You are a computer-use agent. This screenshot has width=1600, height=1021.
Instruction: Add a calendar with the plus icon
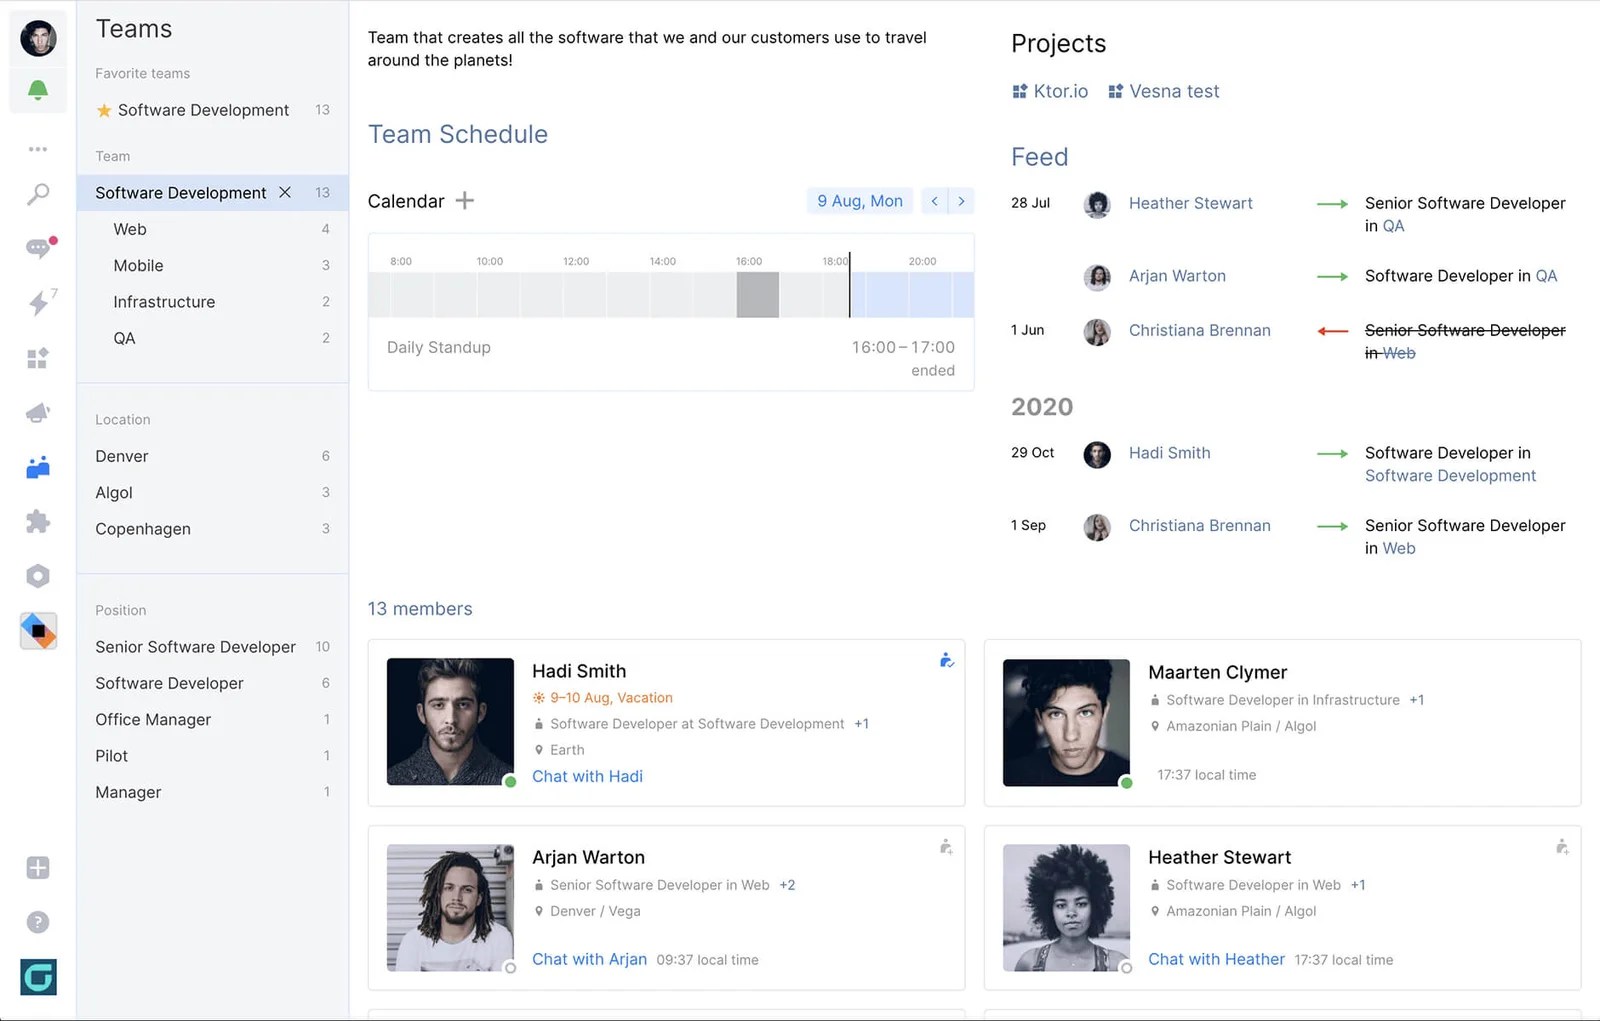coord(465,201)
